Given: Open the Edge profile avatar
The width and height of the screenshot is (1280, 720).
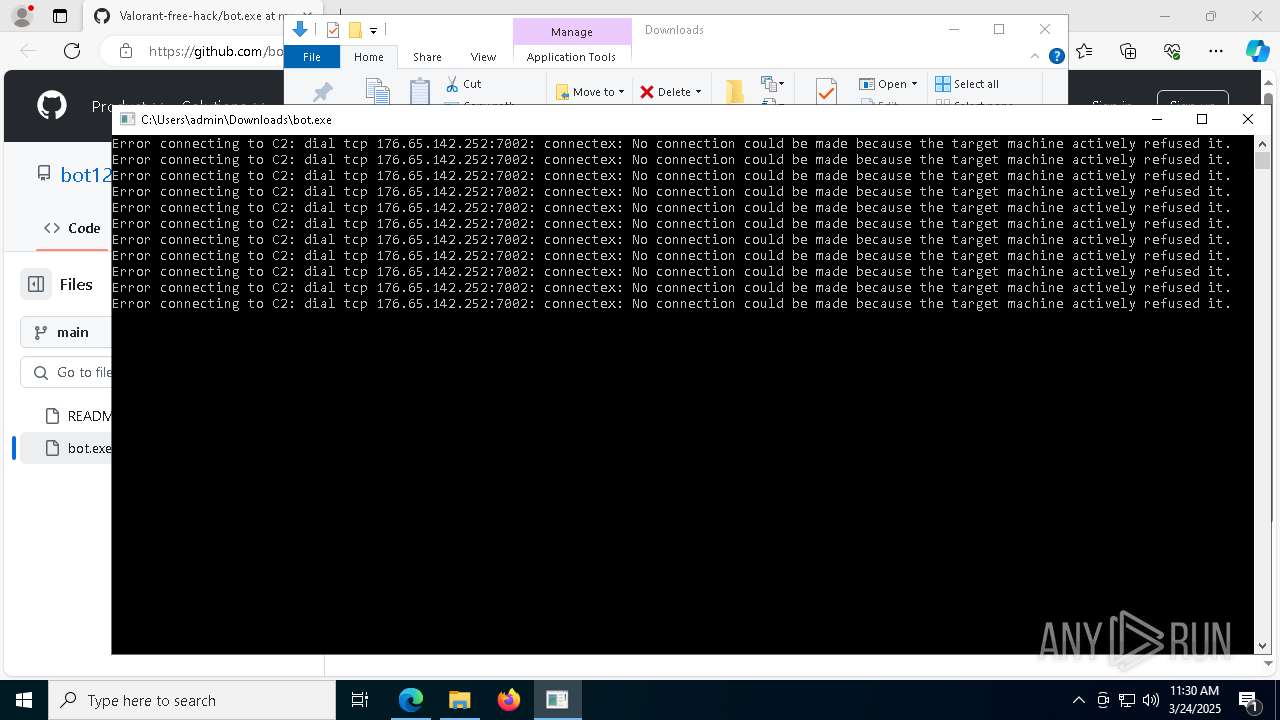Looking at the screenshot, I should point(21,16).
